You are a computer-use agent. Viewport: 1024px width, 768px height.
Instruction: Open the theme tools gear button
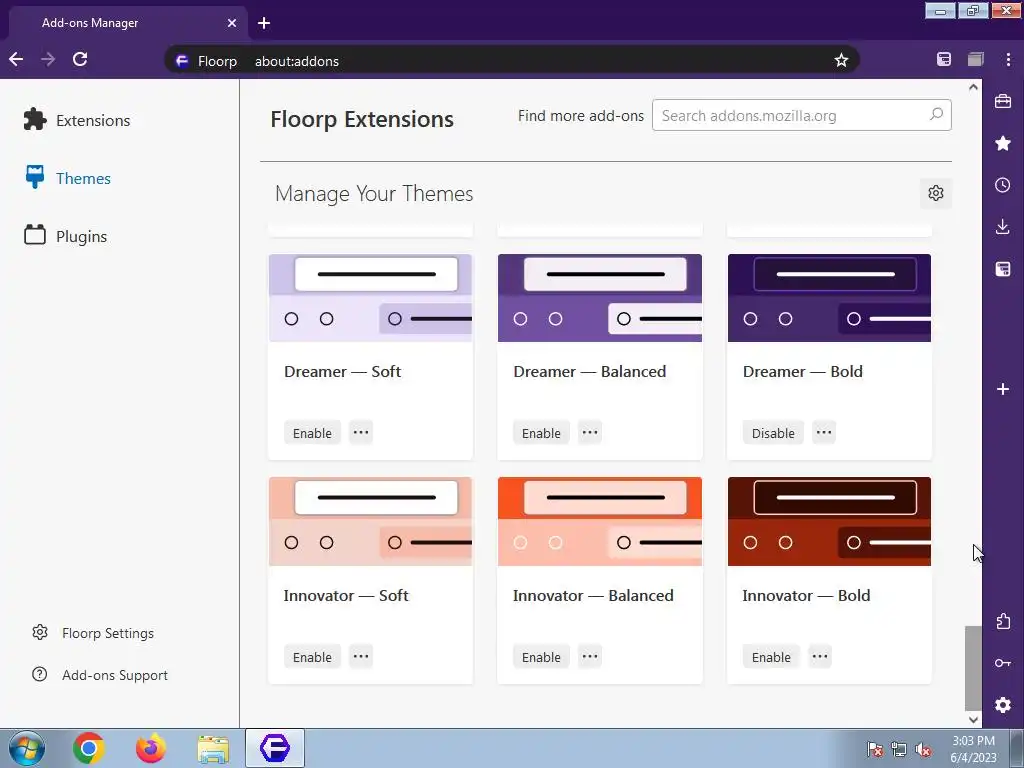(936, 193)
